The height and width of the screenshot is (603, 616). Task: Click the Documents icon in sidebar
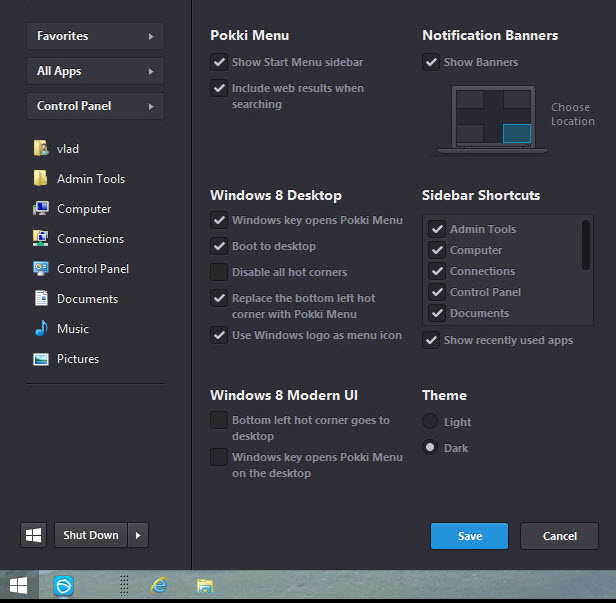click(x=41, y=299)
